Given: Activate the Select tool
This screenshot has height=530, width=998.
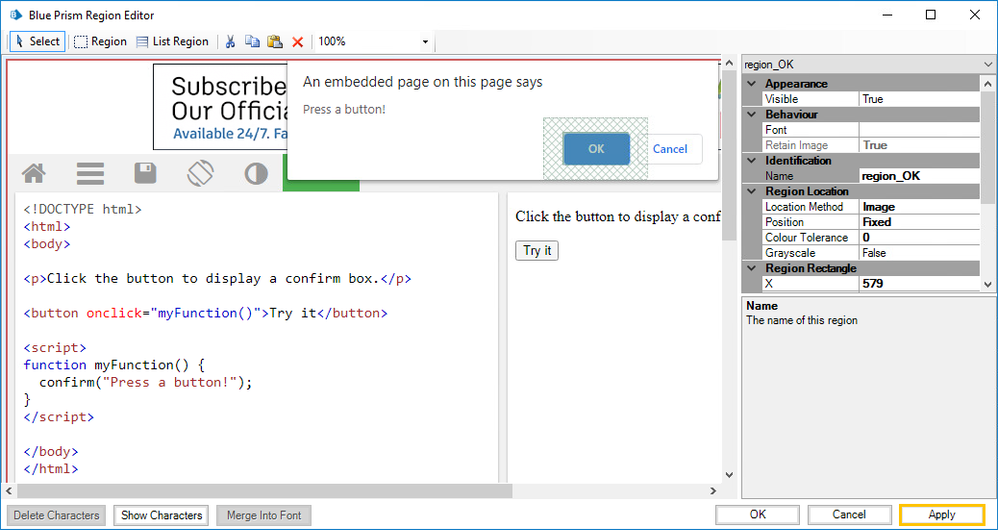Looking at the screenshot, I should [x=37, y=42].
